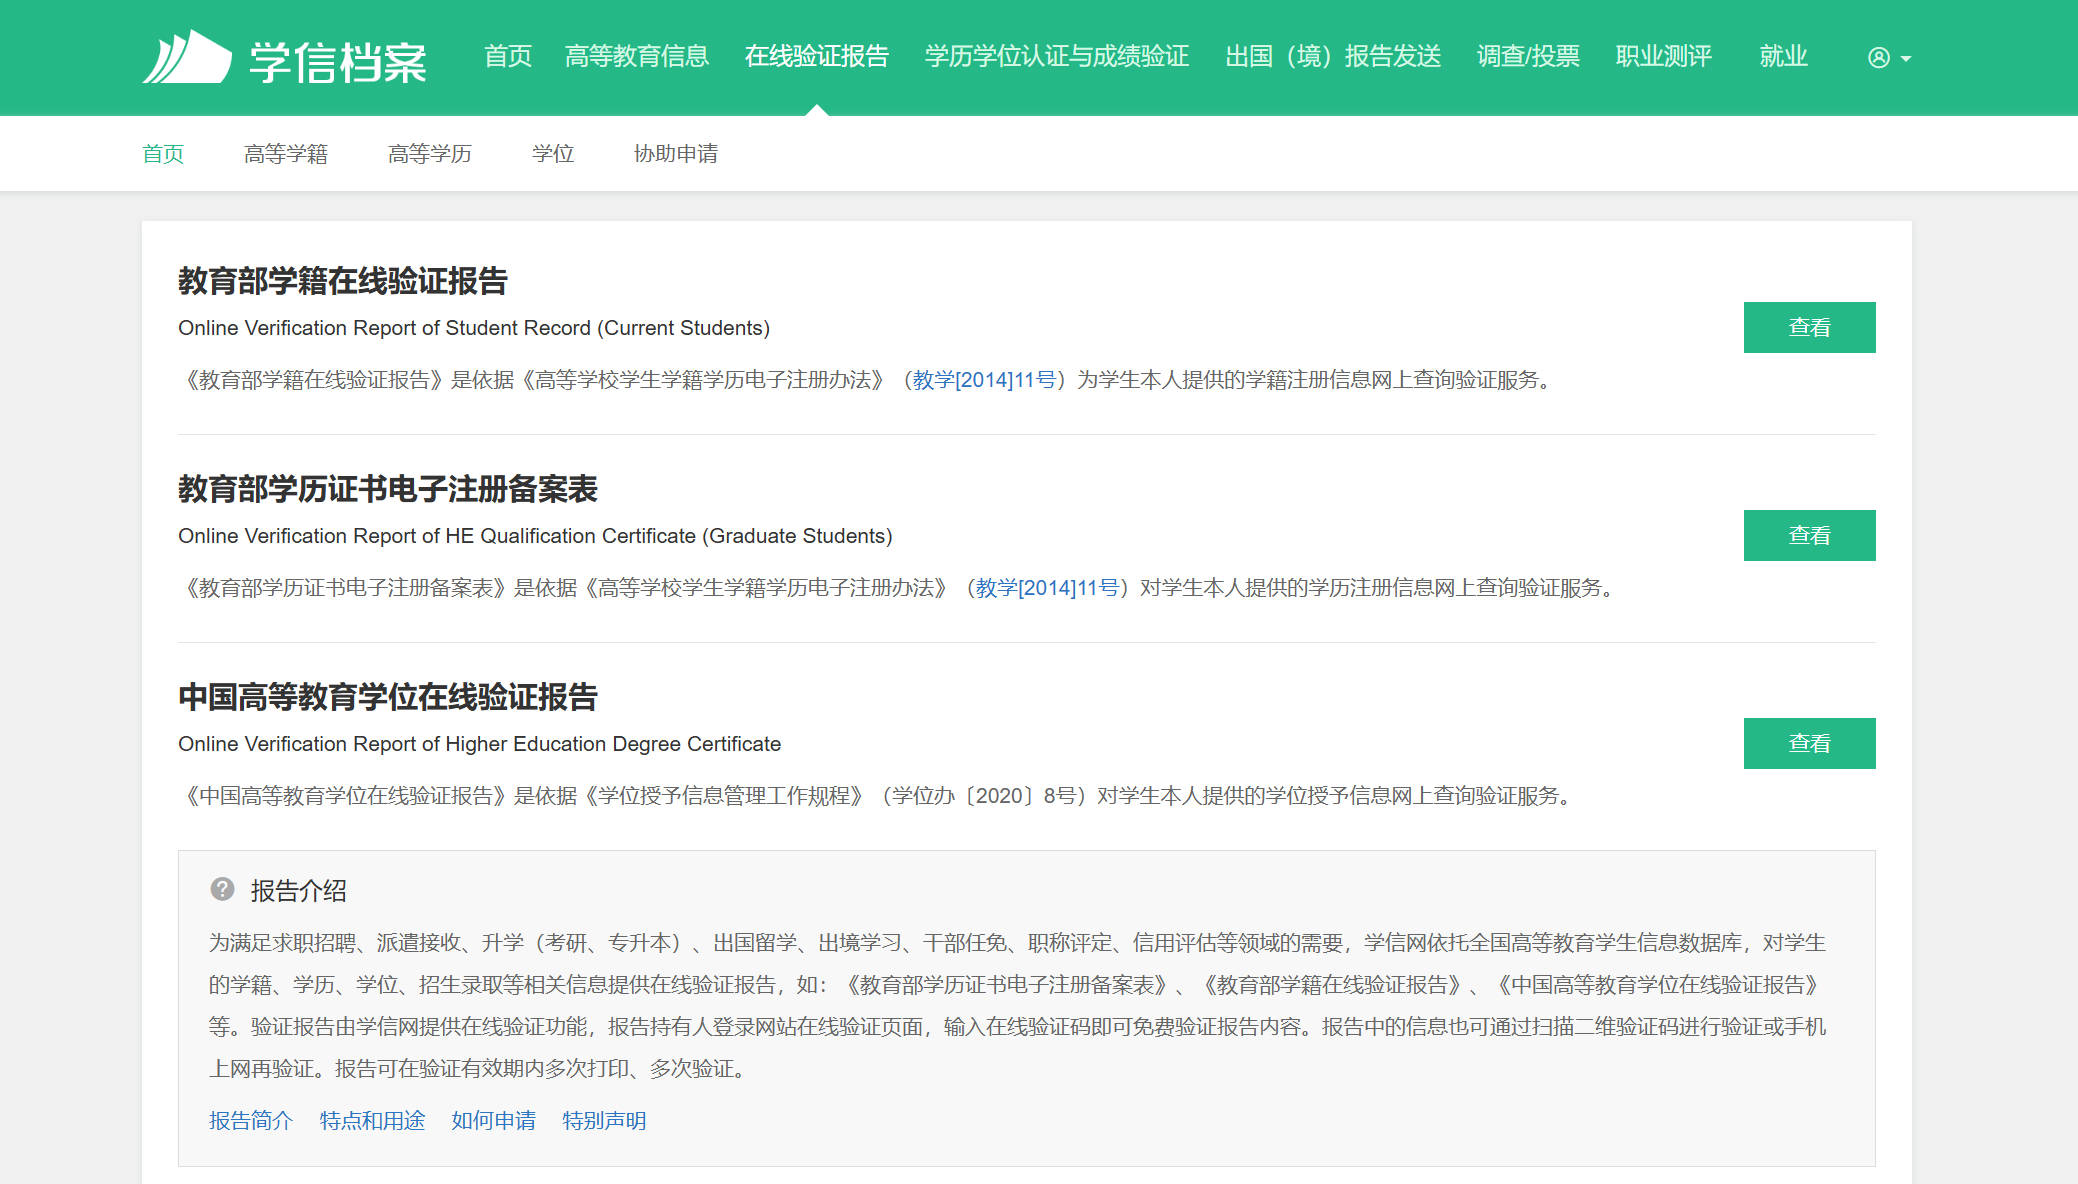This screenshot has width=2078, height=1184.
Task: Open 教学[2014]11号 link in first report description
Action: [984, 380]
